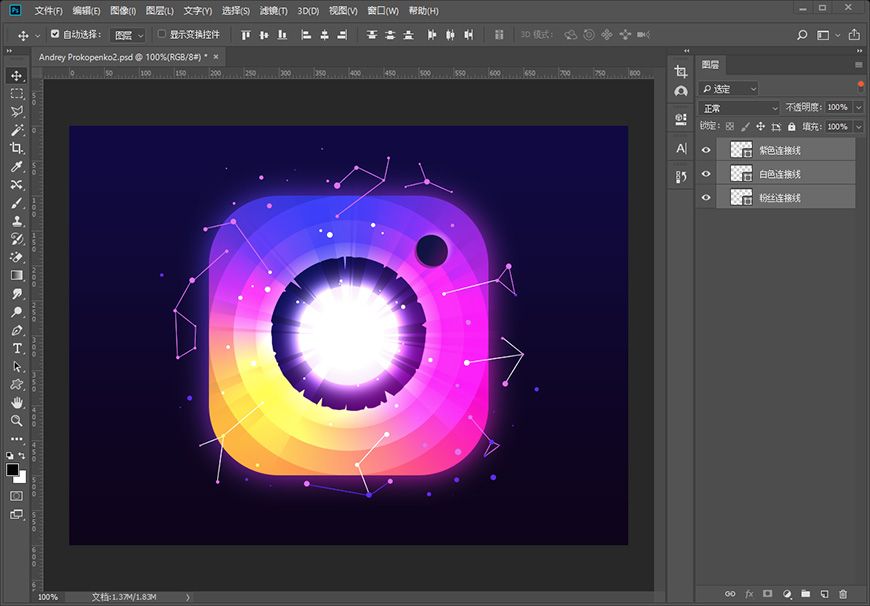Open the 文件(F) menu

click(x=48, y=11)
